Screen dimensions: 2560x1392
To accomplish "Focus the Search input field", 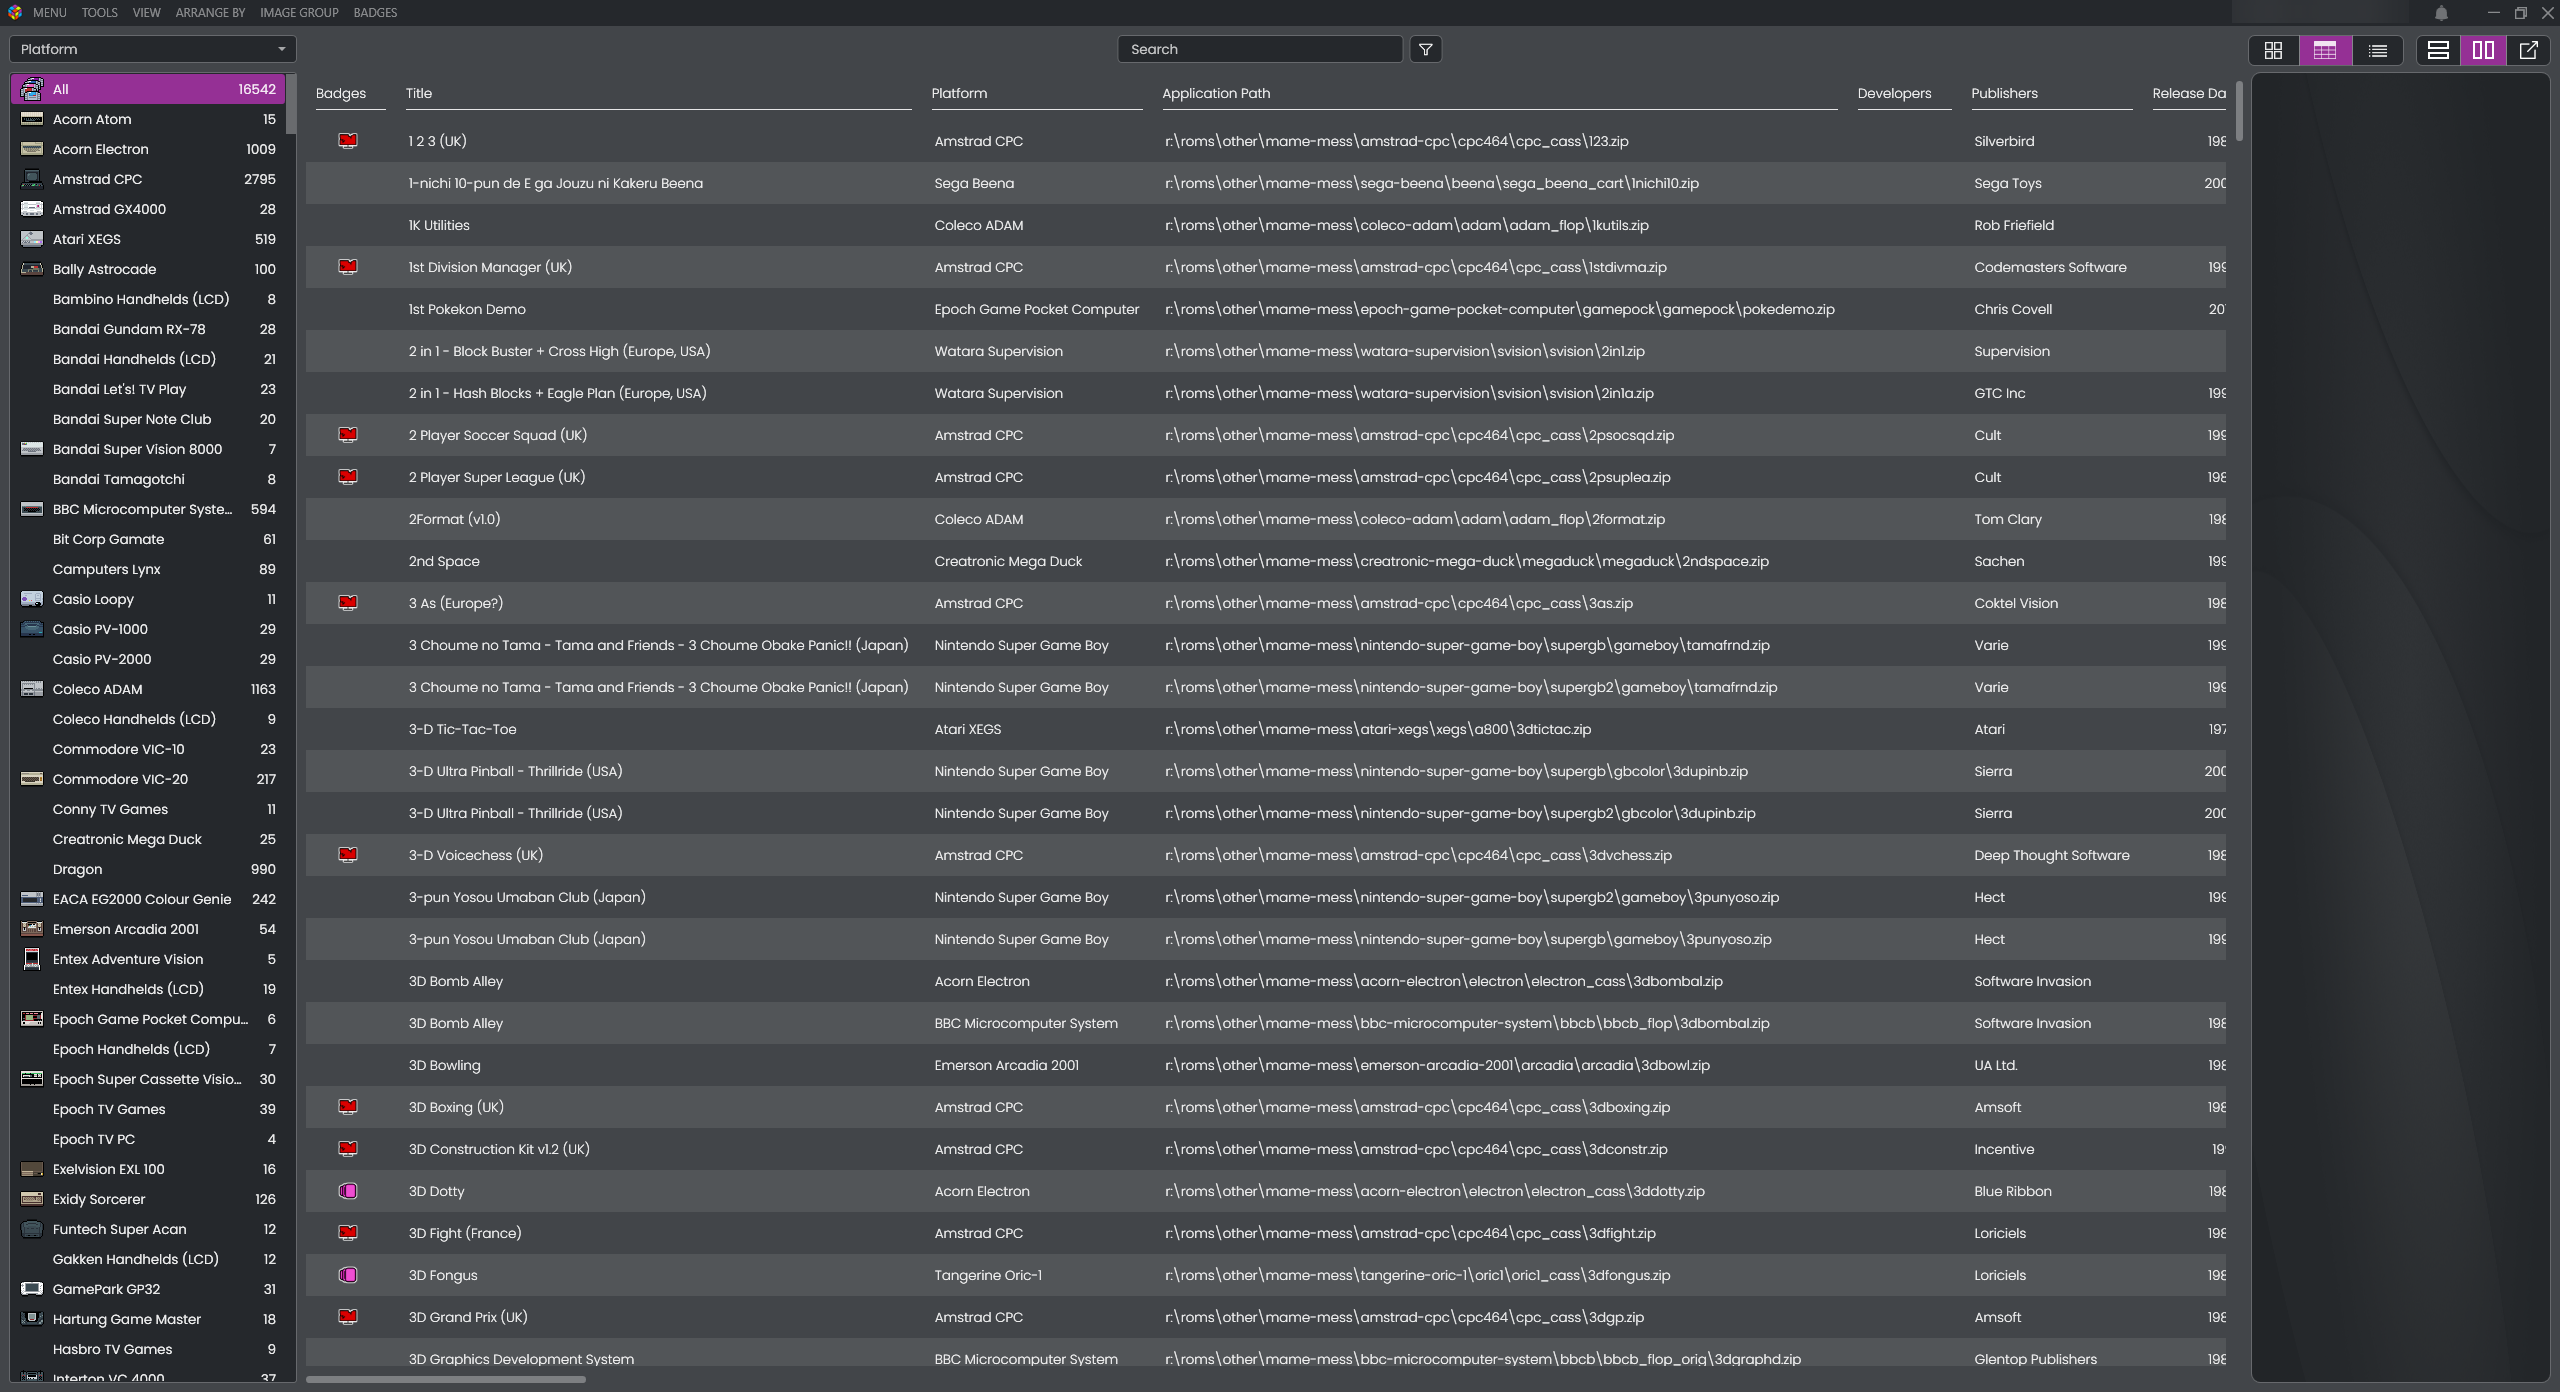I will (x=1260, y=49).
